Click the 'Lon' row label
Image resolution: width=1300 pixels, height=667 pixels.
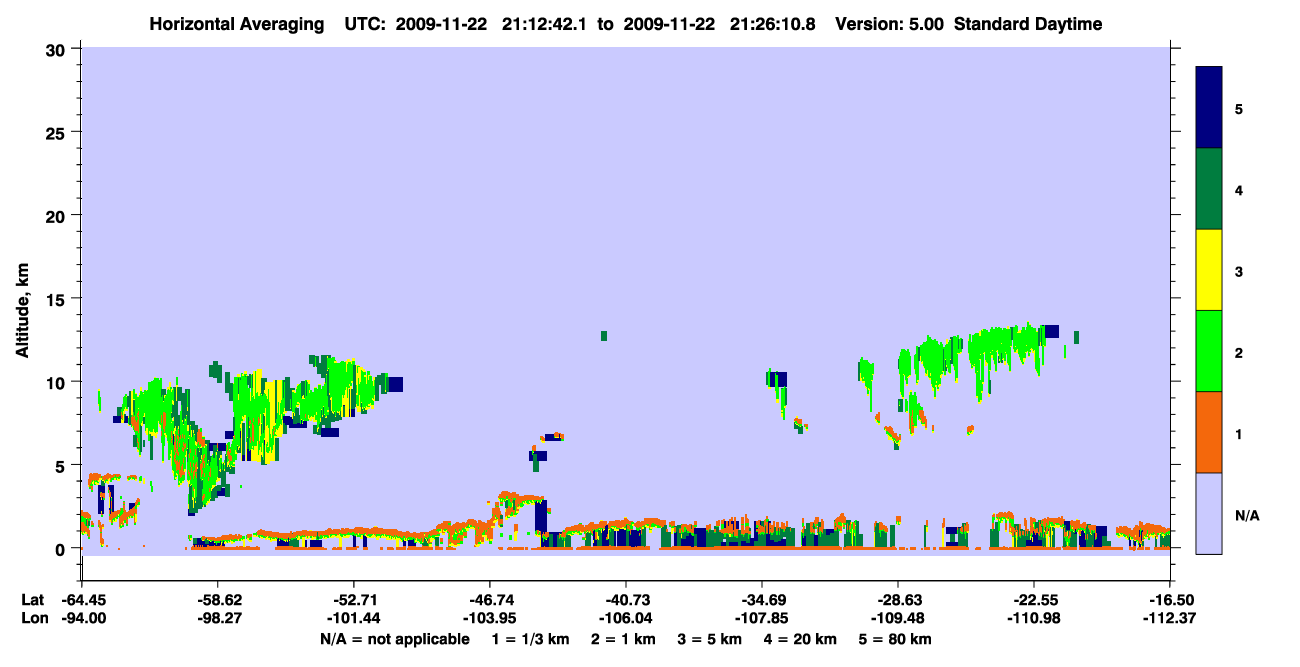(34, 618)
